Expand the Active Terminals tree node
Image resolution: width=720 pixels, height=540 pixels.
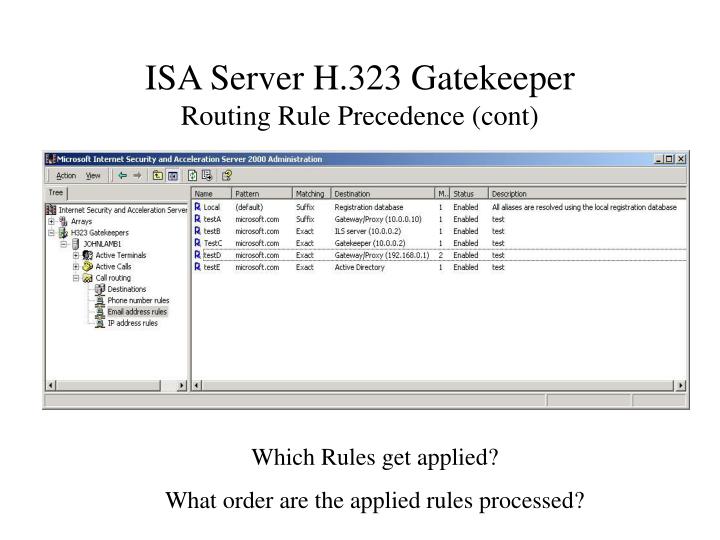[76, 255]
